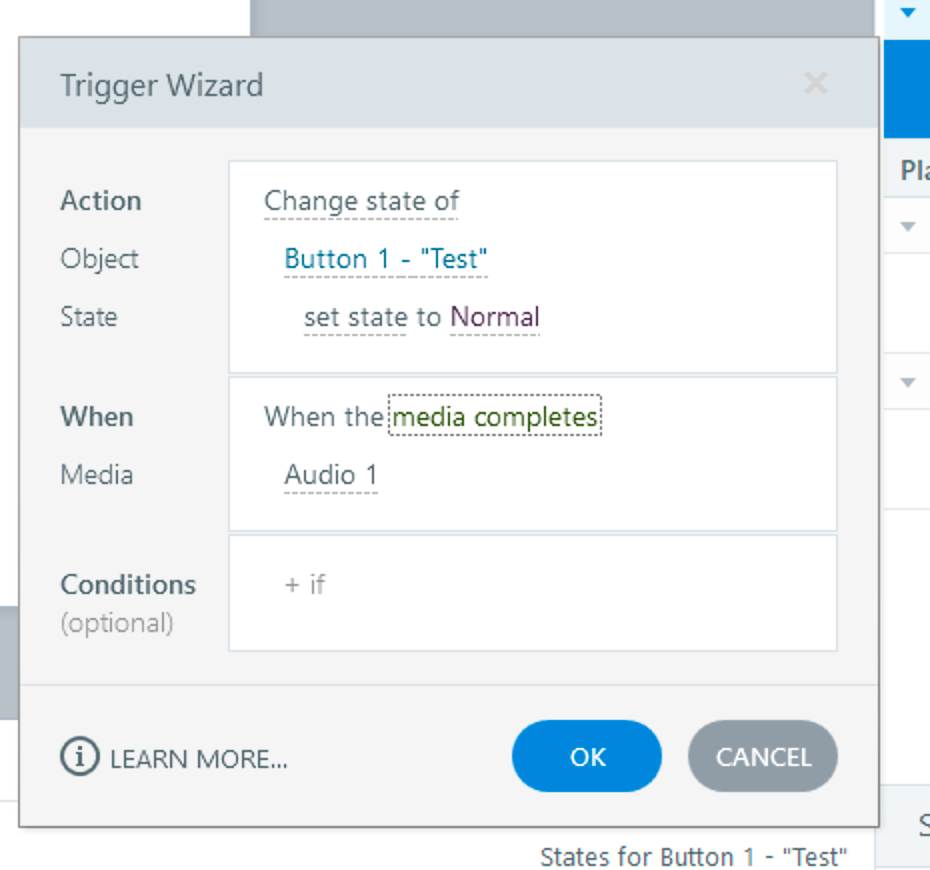
Task: Click the "States for Button 1" label
Action: (693, 857)
